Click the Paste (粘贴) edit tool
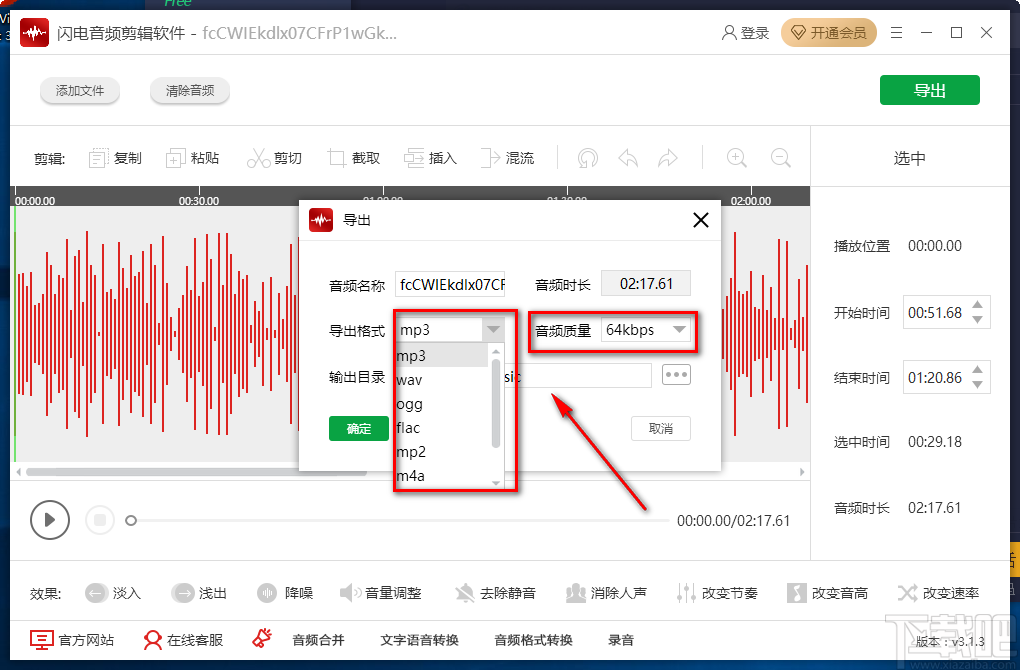Viewport: 1020px width, 670px height. 193,158
